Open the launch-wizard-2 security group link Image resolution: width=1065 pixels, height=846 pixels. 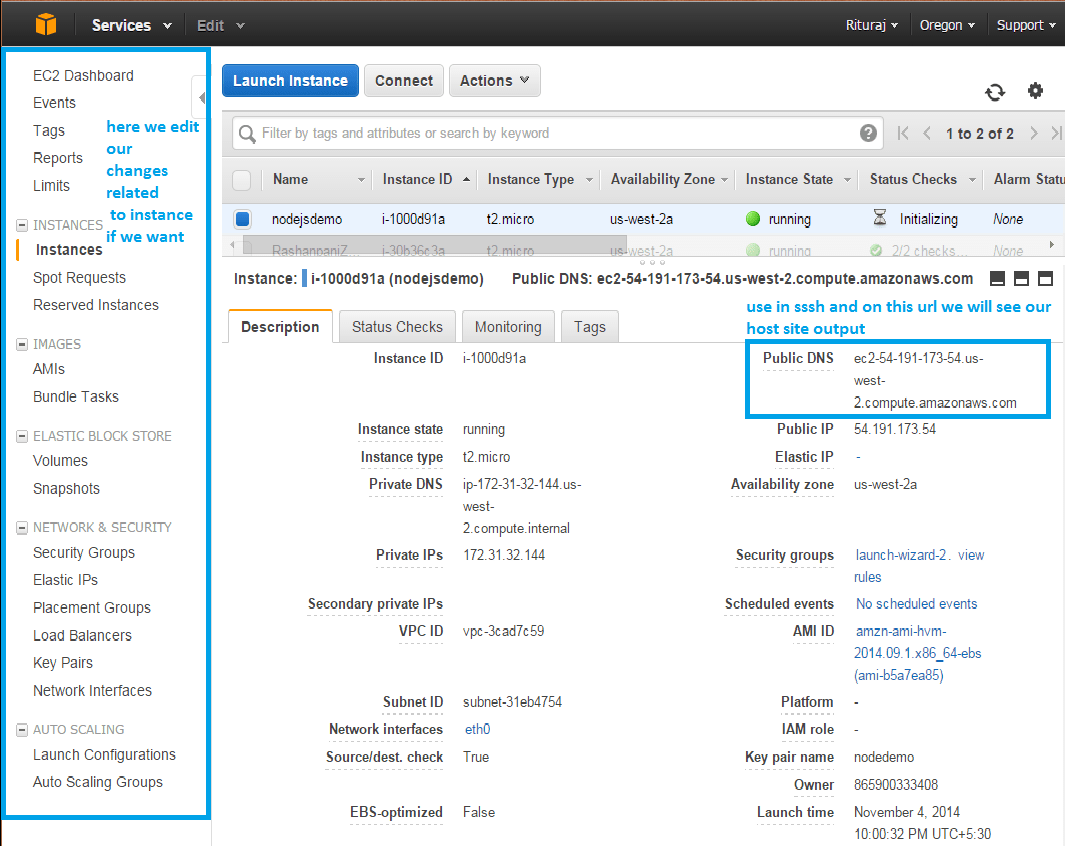pos(901,555)
